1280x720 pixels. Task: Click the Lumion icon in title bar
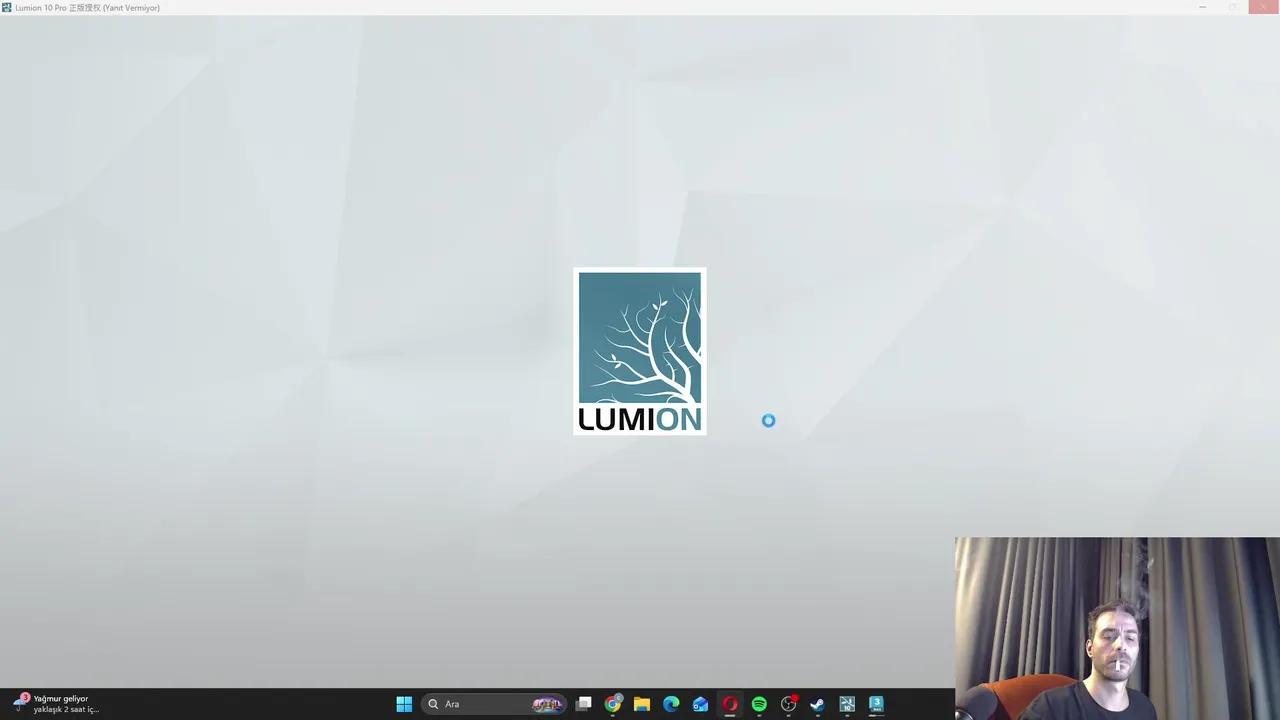point(7,7)
